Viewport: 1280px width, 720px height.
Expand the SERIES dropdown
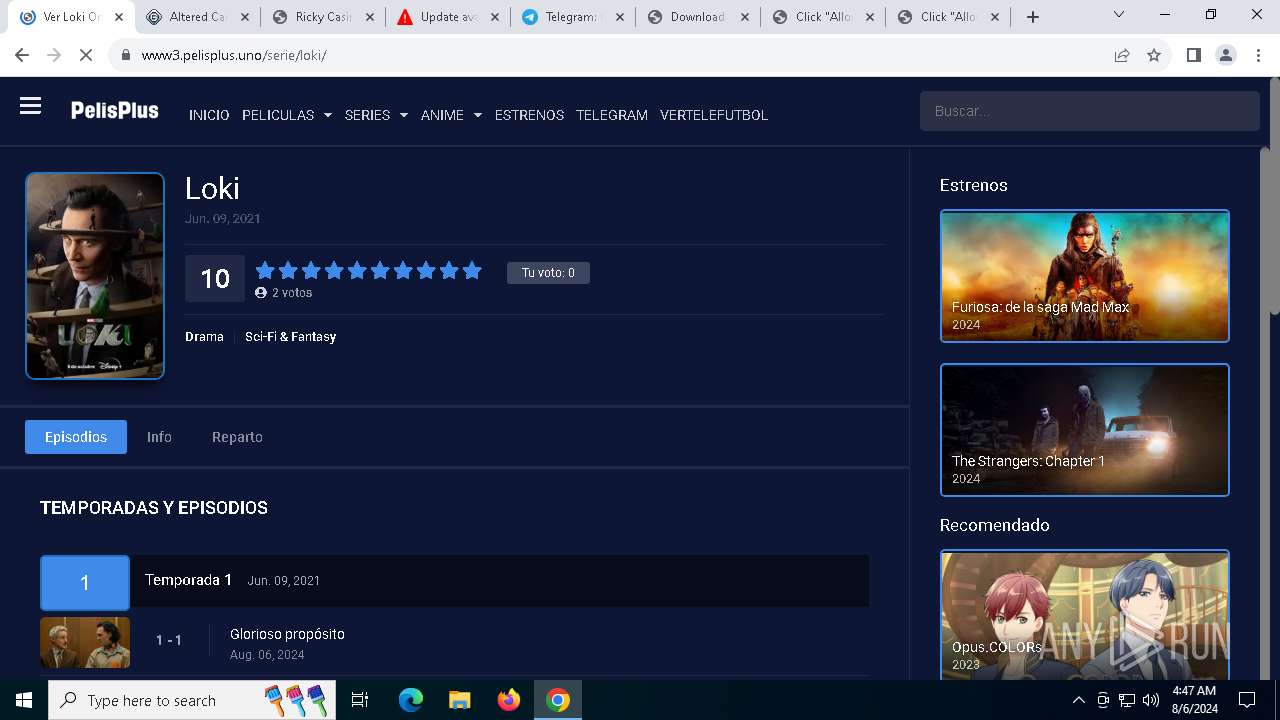[376, 115]
